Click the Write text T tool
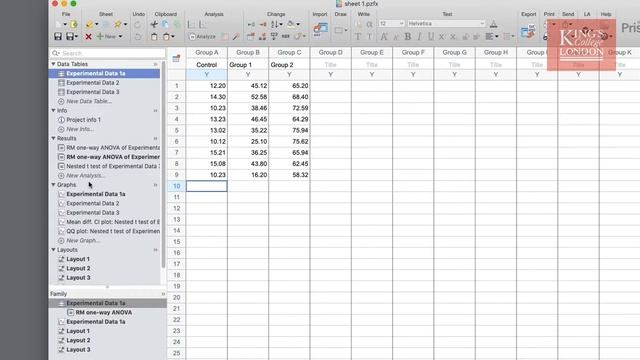The image size is (640, 360). pyautogui.click(x=358, y=37)
